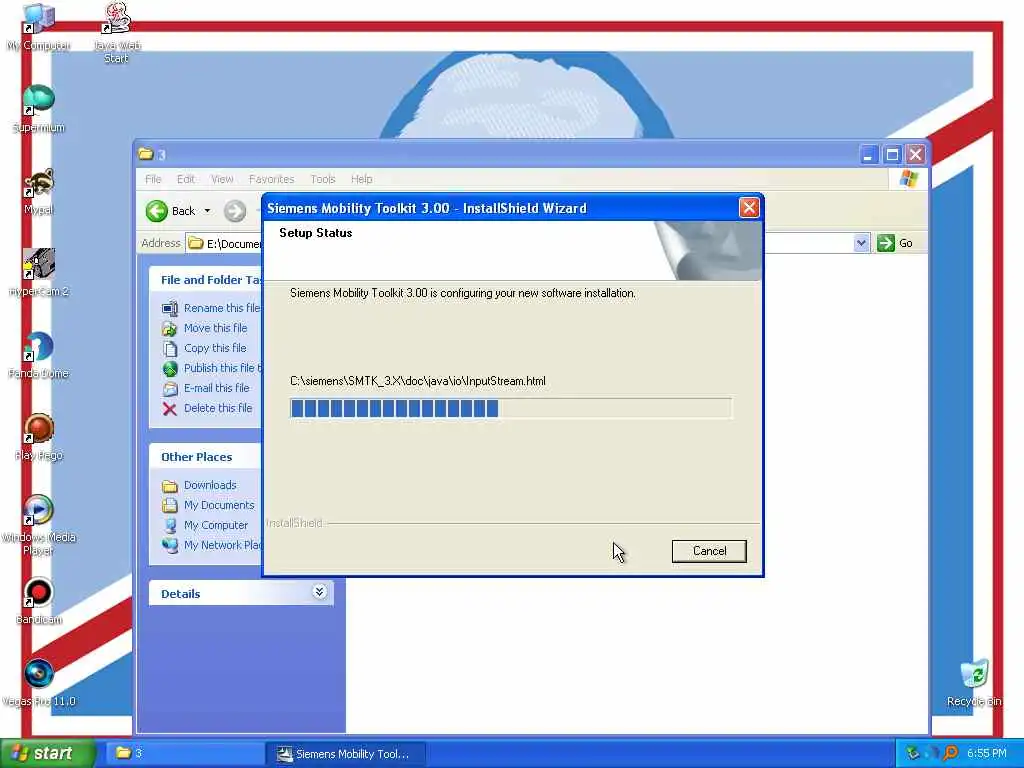Click the Delete this file link
Viewport: 1024px width, 768px height.
(218, 408)
